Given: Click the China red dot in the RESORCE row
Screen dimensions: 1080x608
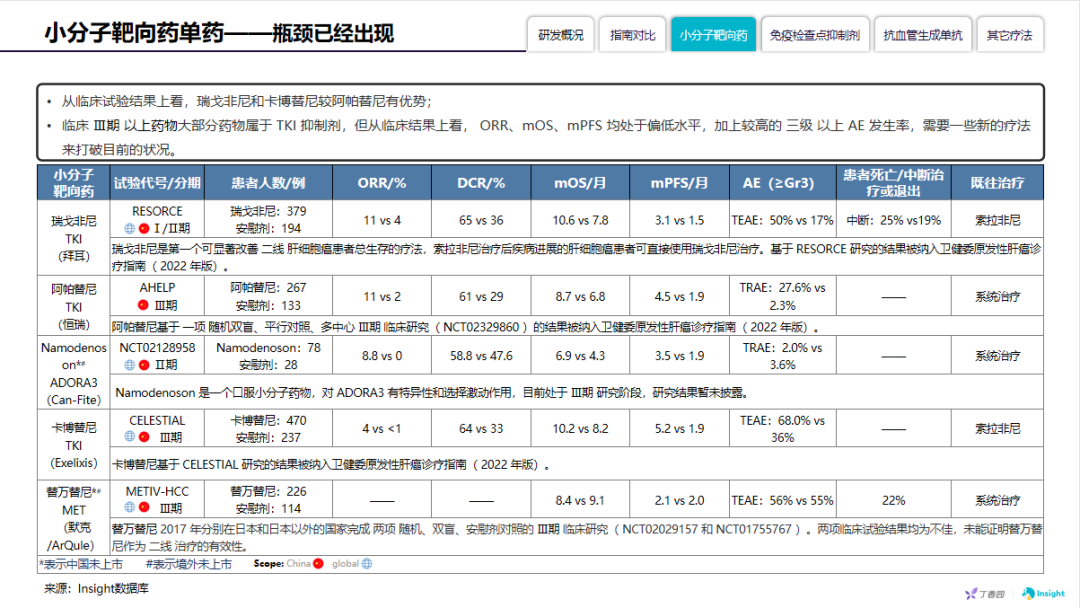Looking at the screenshot, I should click(x=144, y=229).
